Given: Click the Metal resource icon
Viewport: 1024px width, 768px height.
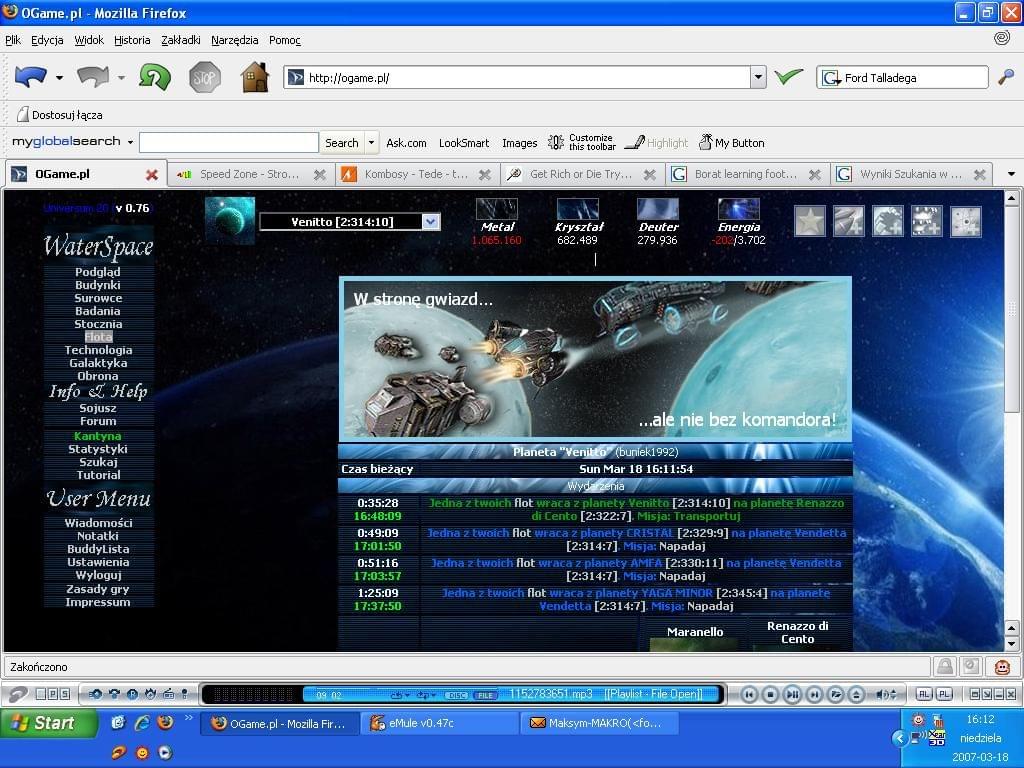Looking at the screenshot, I should [496, 209].
